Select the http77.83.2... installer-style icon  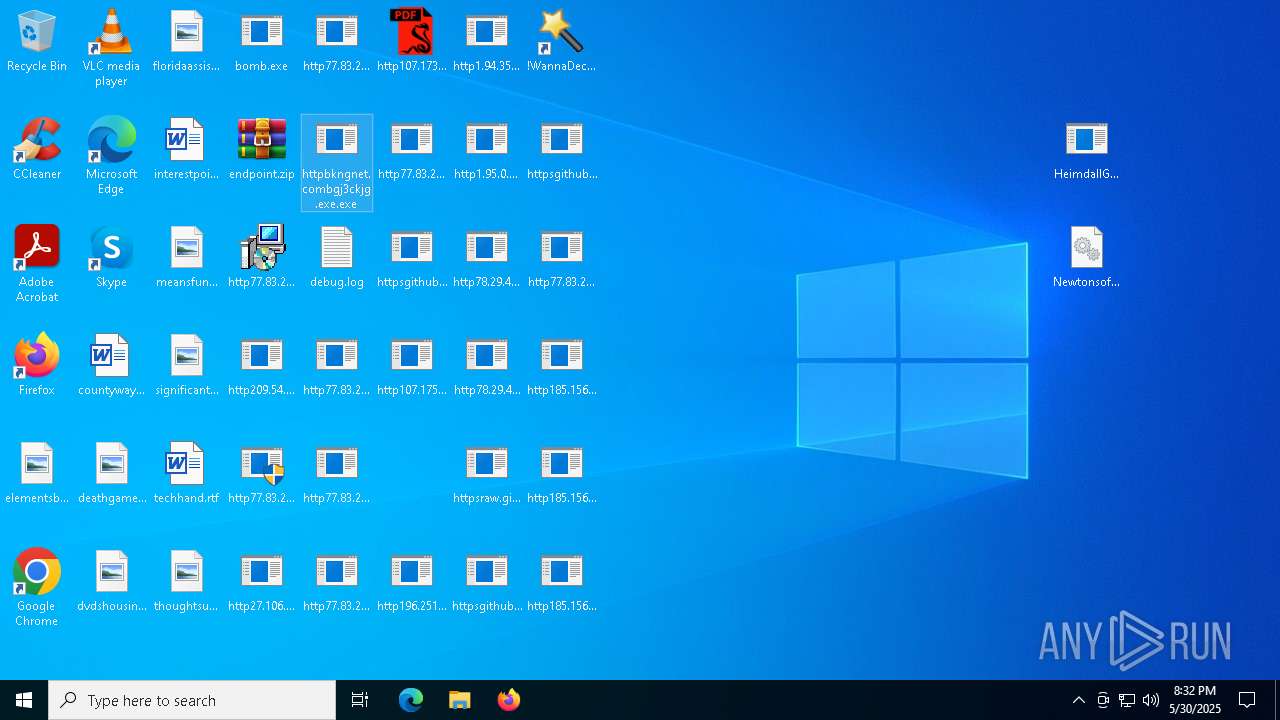click(262, 258)
